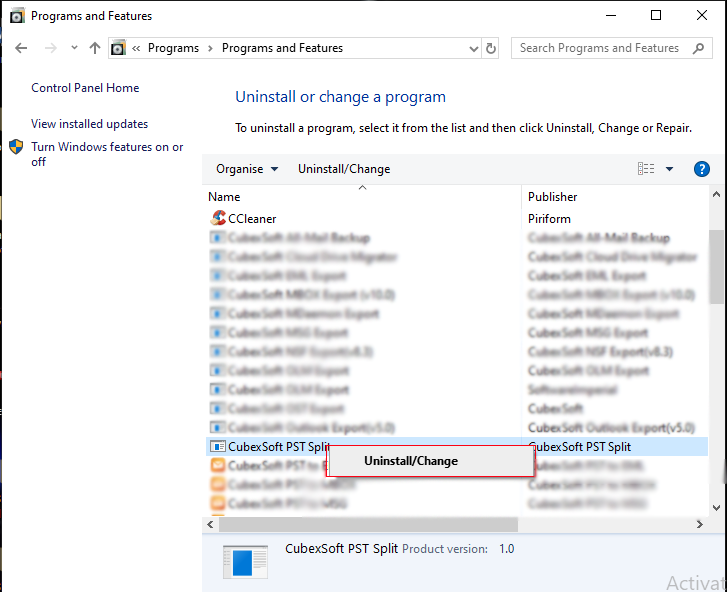Click CubexSoft PST Split row icon
Image resolution: width=727 pixels, height=592 pixels.
(217, 446)
